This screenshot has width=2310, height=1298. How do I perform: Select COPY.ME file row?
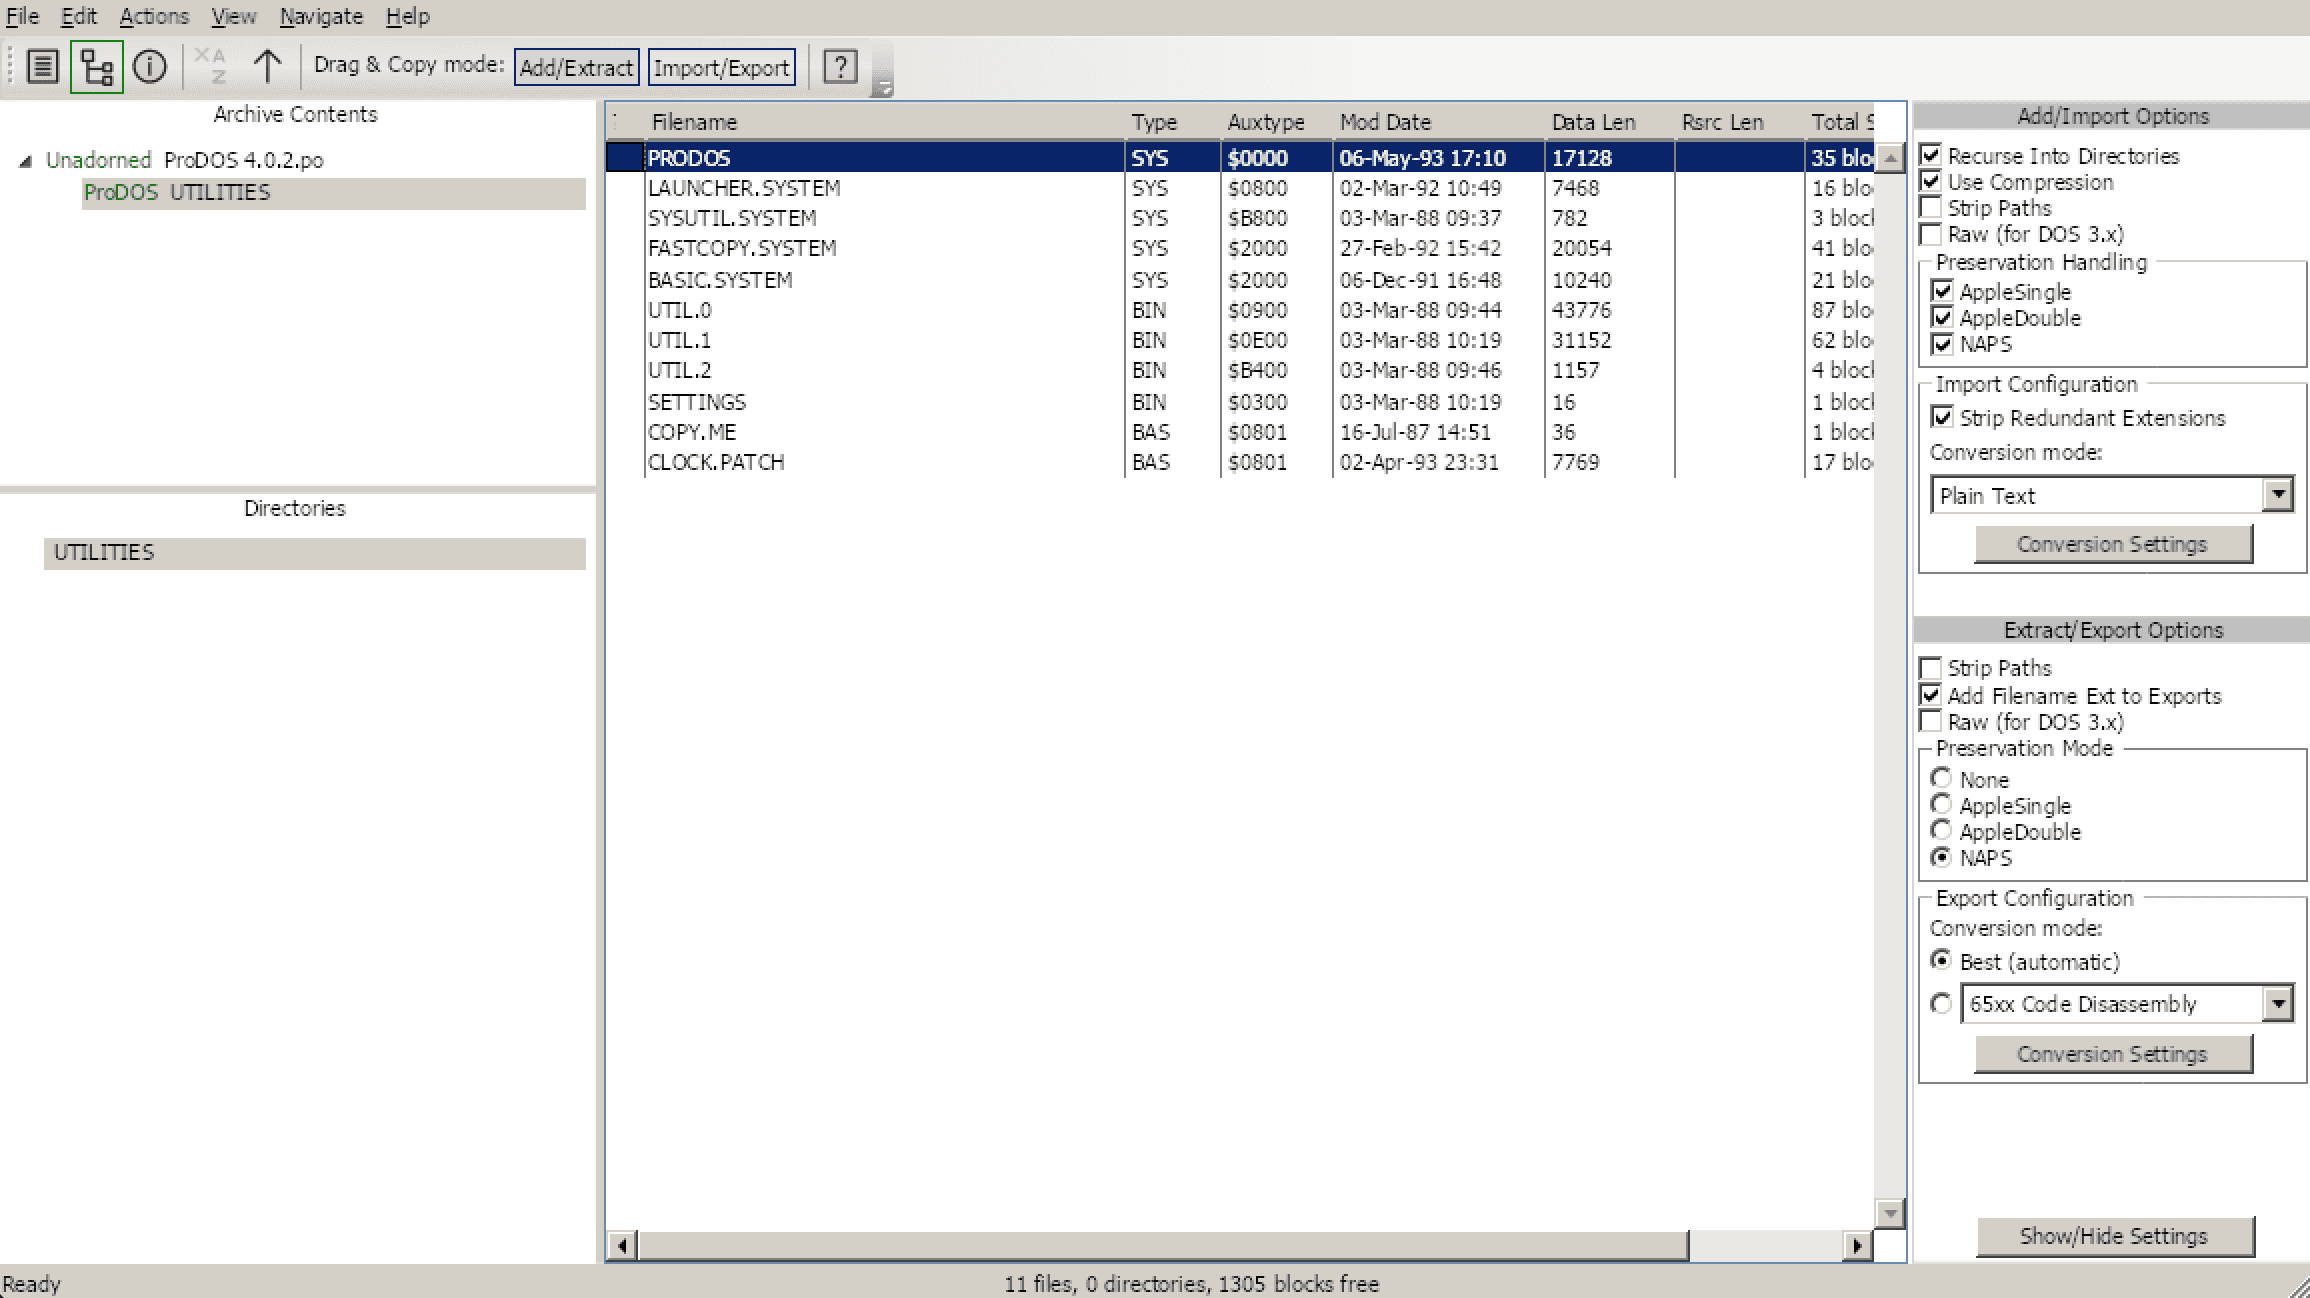coord(1240,432)
